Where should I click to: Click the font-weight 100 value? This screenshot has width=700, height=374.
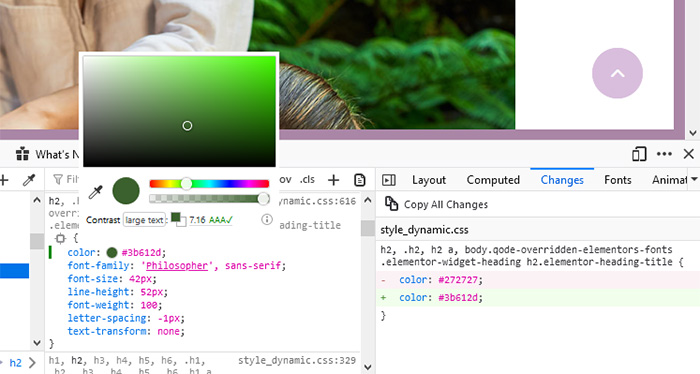149,305
